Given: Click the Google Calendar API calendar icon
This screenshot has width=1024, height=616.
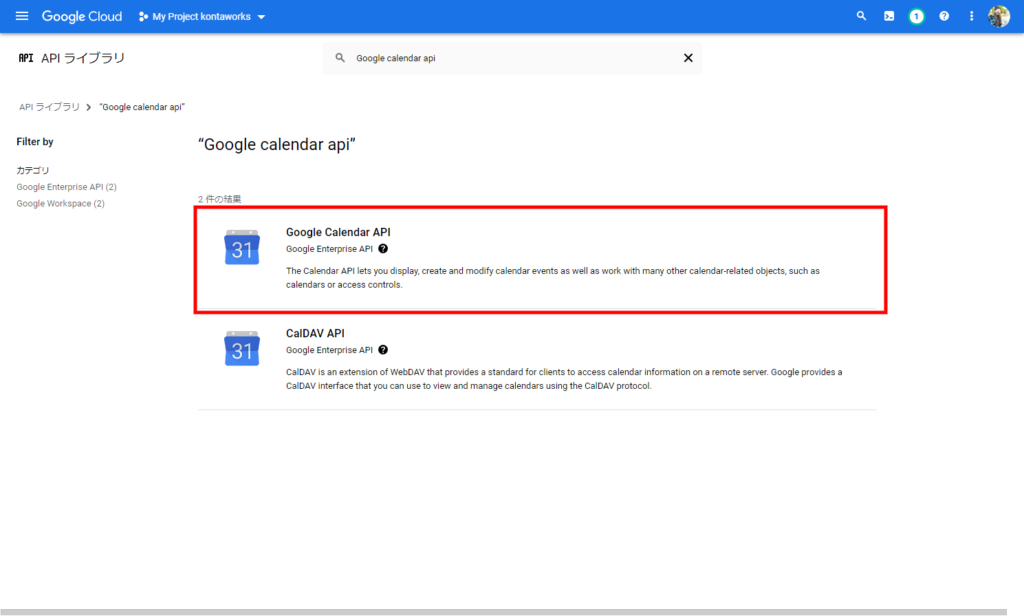Looking at the screenshot, I should [x=242, y=247].
